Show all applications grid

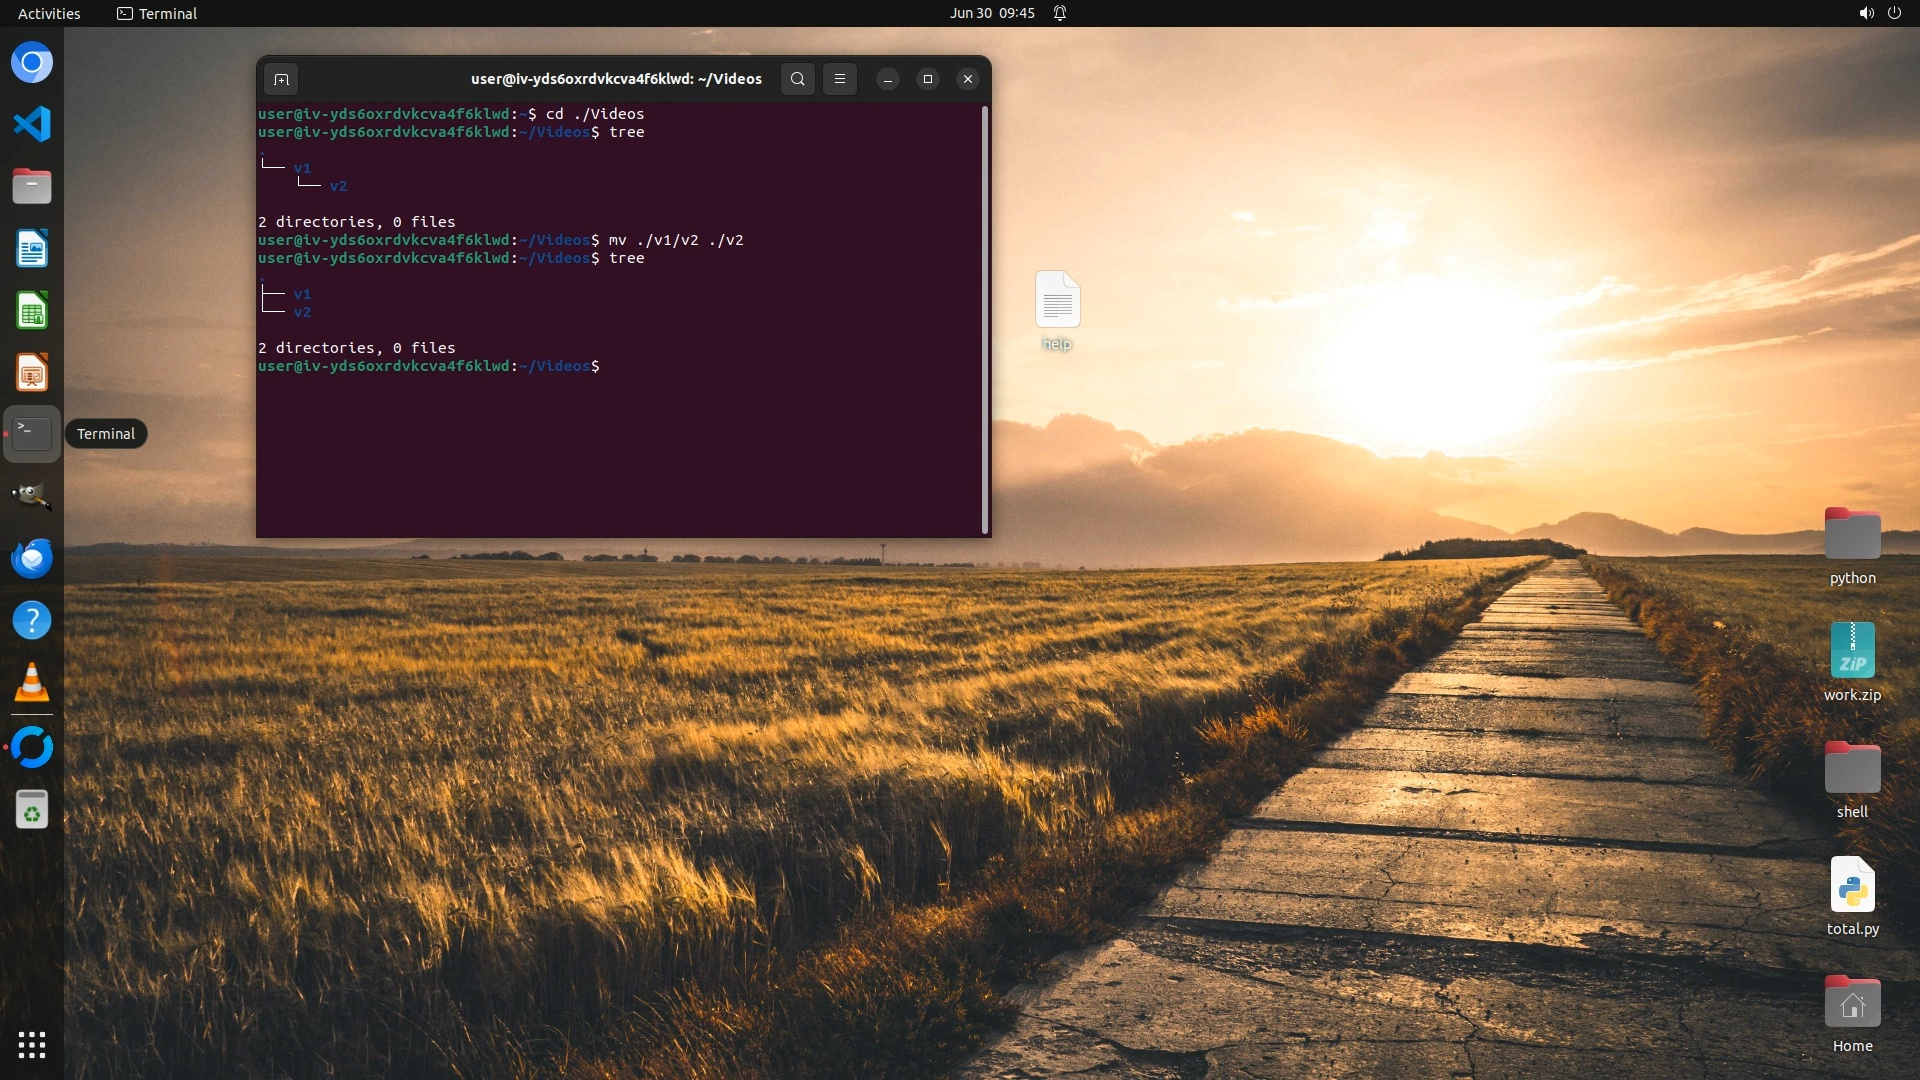click(32, 1045)
